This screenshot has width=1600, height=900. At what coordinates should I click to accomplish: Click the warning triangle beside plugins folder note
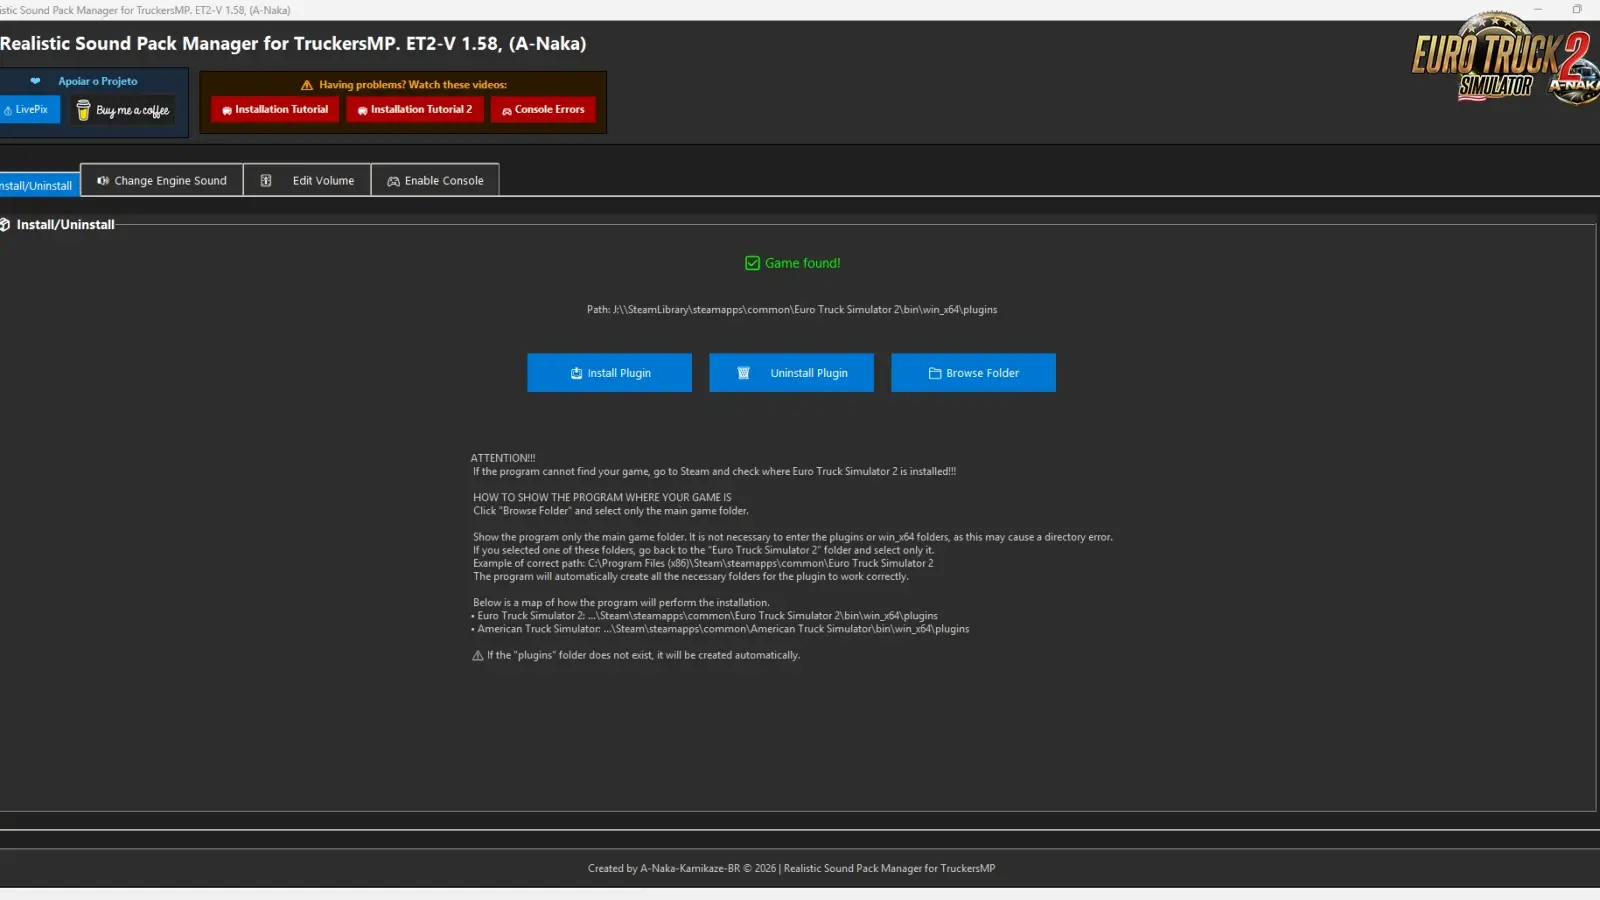[x=478, y=656]
